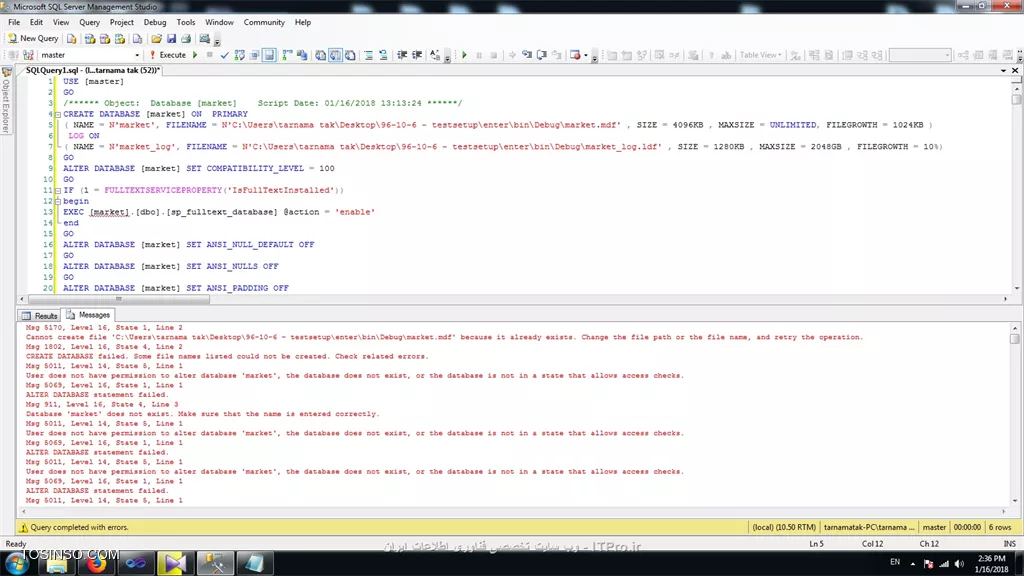Uncomment the selected lines
Image resolution: width=1024 pixels, height=576 pixels.
click(383, 56)
